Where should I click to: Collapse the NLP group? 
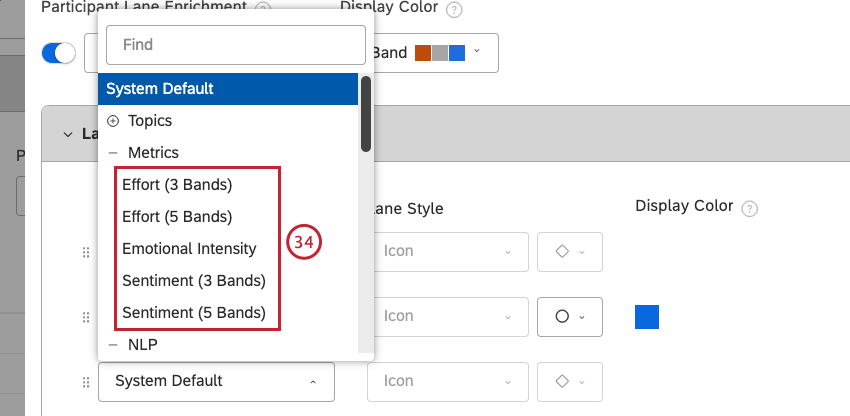tap(112, 345)
